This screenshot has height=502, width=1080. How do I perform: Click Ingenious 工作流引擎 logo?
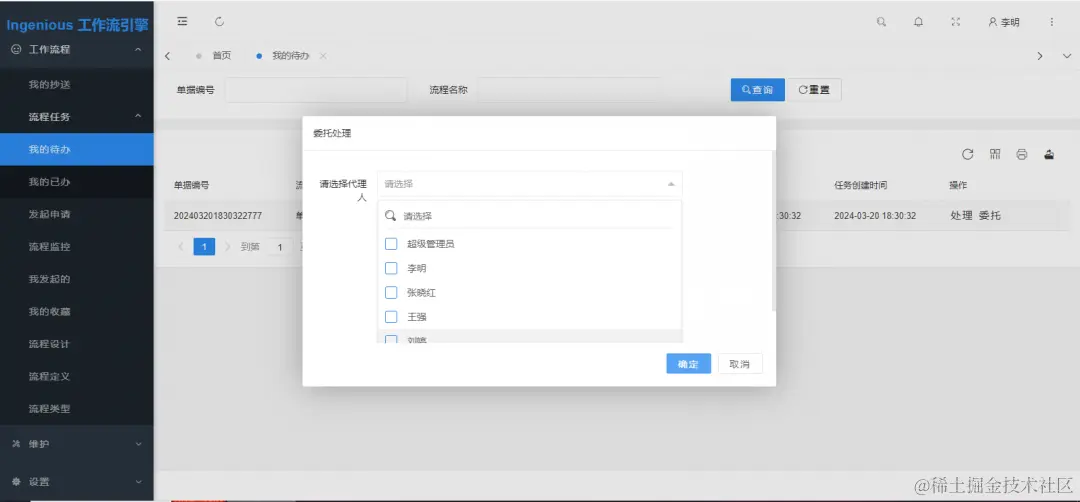[x=77, y=25]
